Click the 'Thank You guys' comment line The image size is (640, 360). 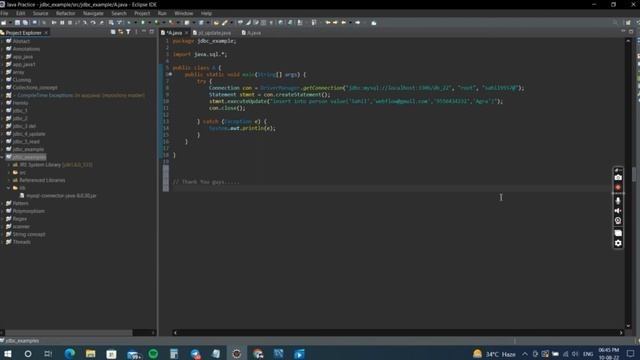206,182
